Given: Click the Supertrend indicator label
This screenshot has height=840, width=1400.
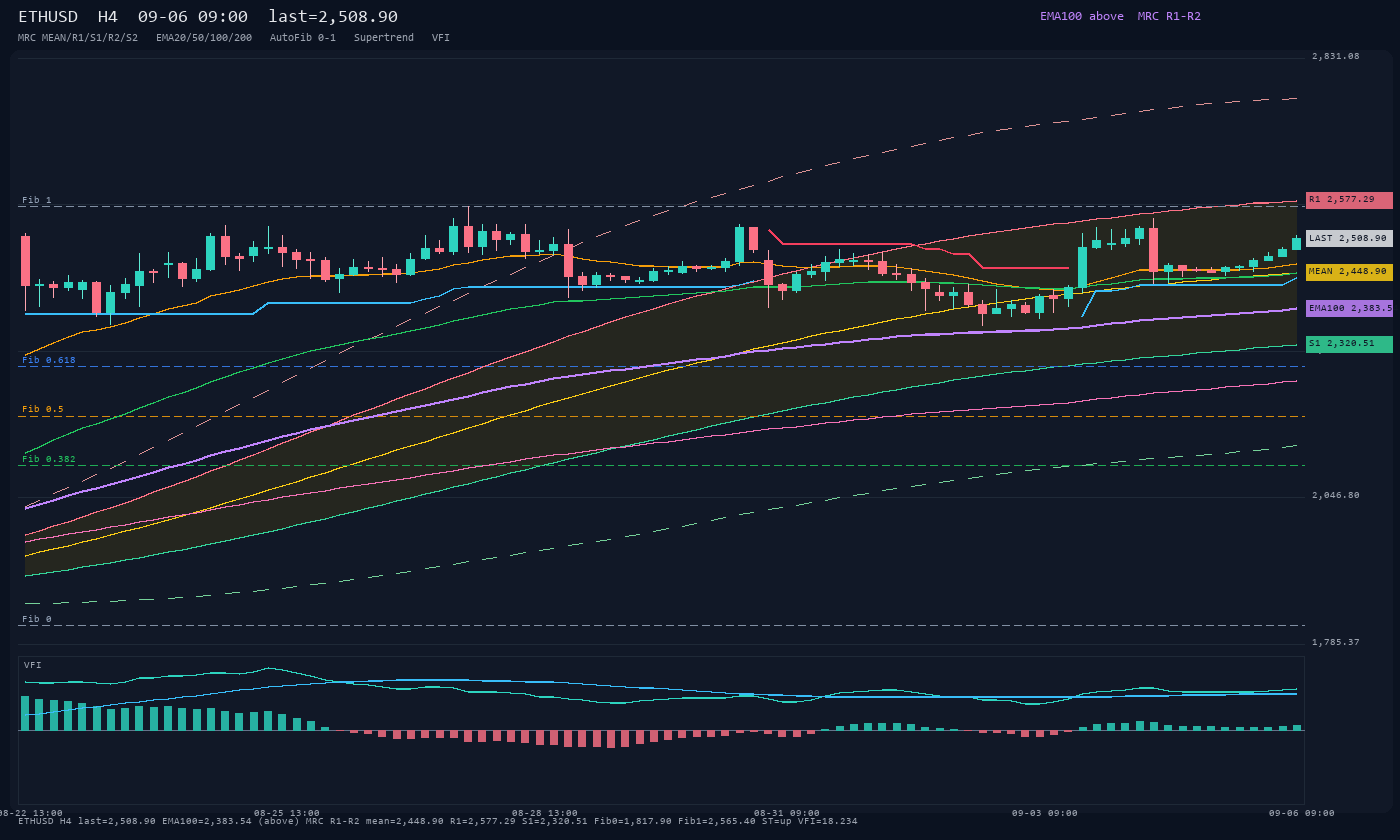Looking at the screenshot, I should pos(384,37).
